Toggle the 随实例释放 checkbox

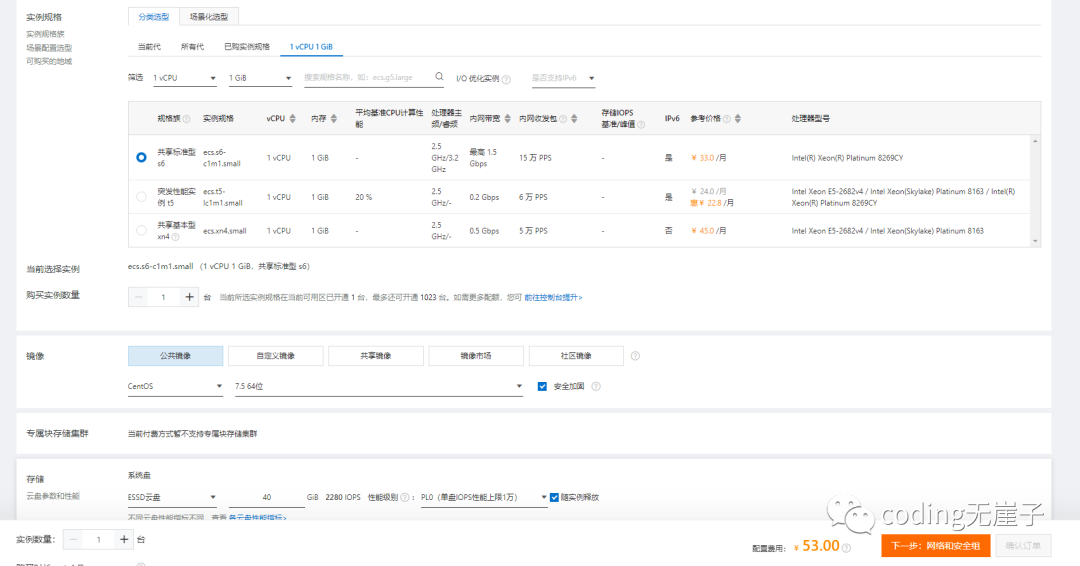click(x=554, y=497)
